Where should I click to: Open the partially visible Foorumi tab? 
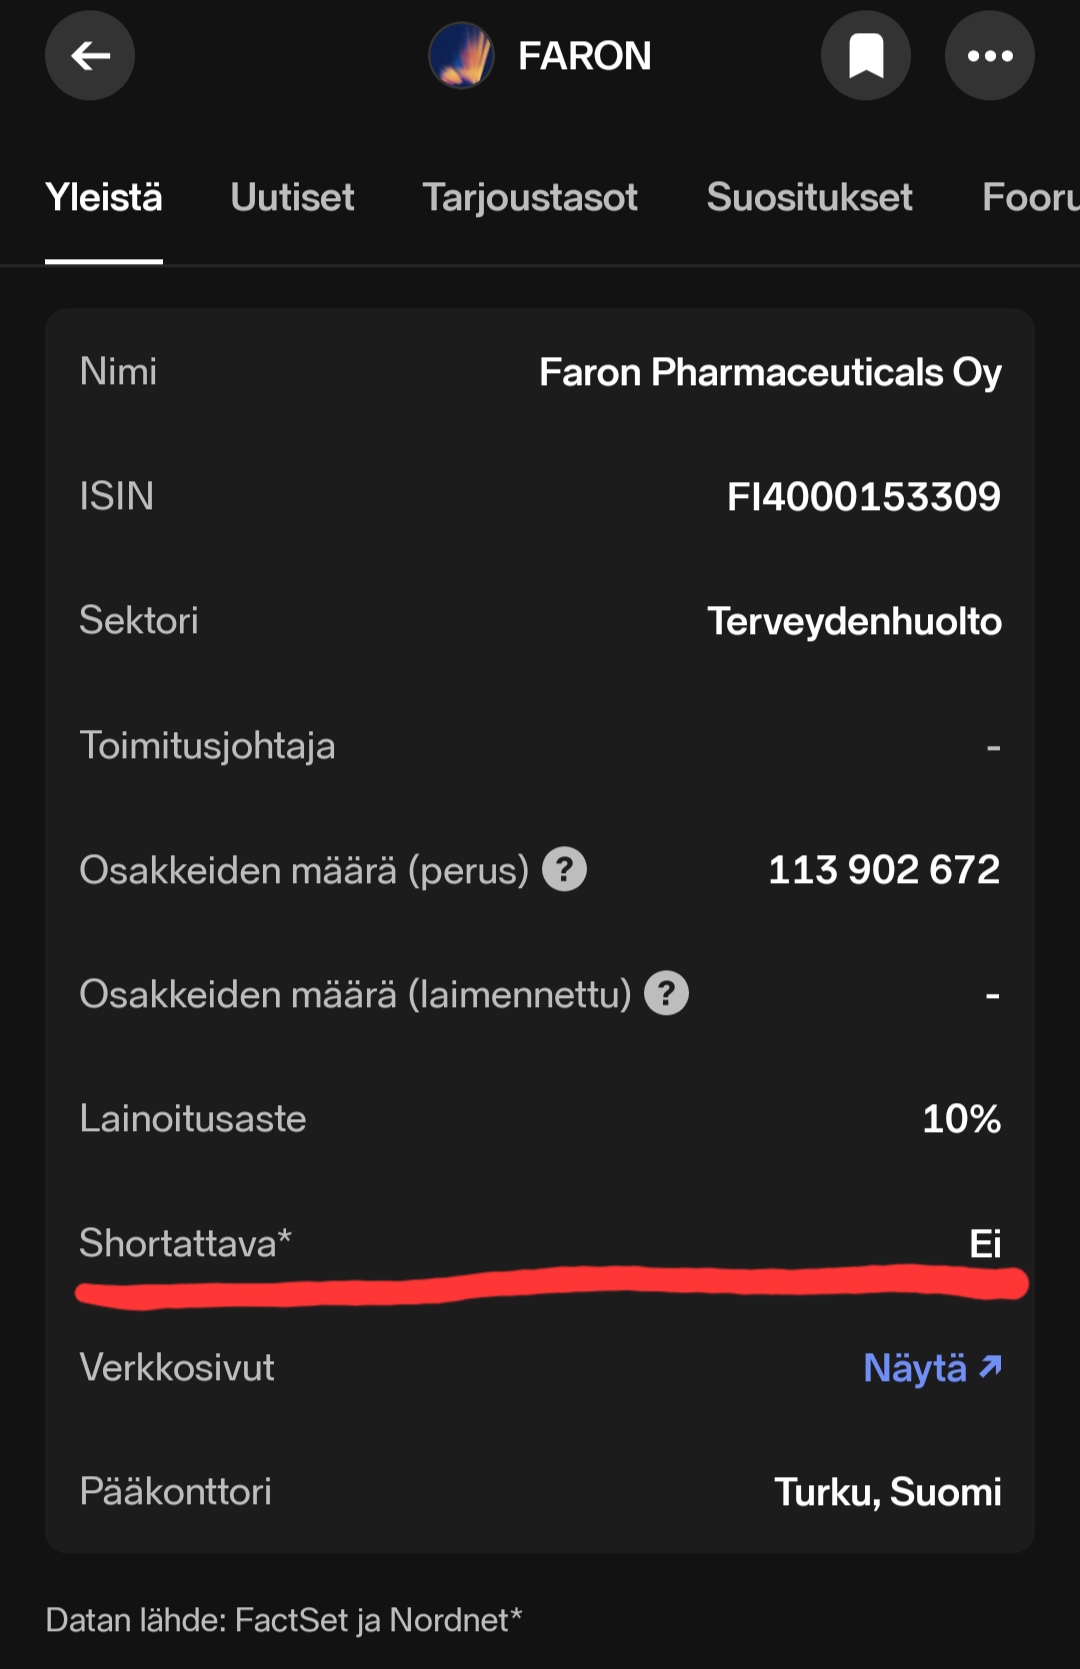1030,197
